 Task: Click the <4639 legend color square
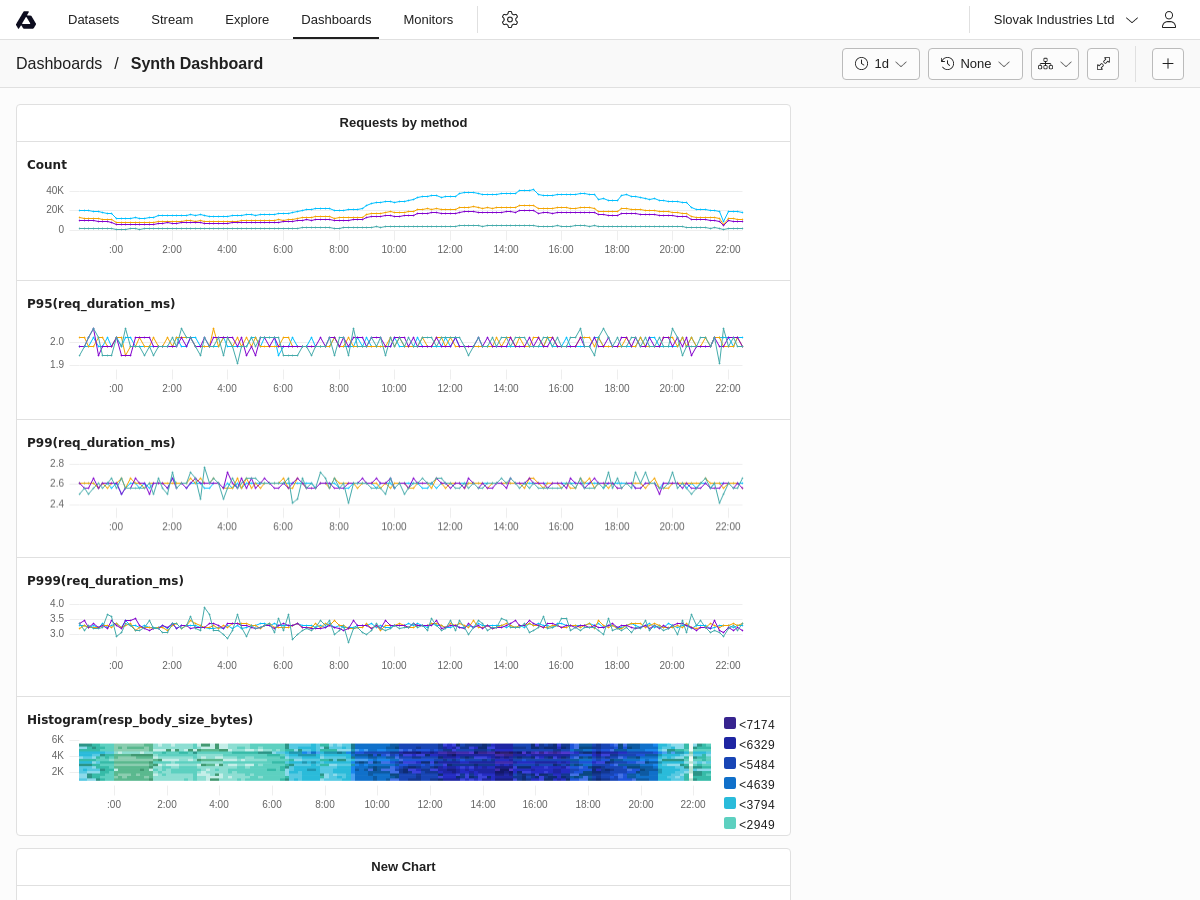coord(730,783)
